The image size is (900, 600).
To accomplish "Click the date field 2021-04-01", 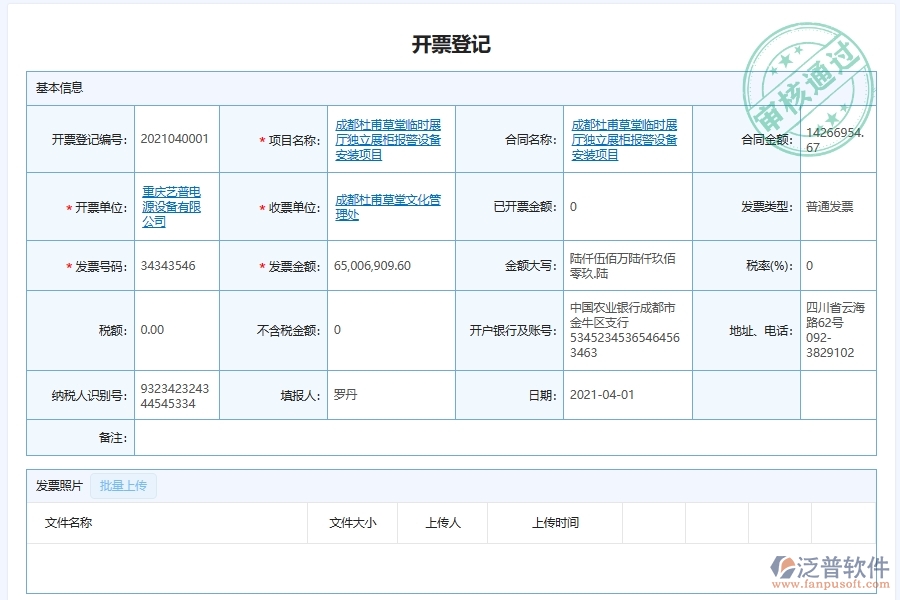I will click(604, 394).
